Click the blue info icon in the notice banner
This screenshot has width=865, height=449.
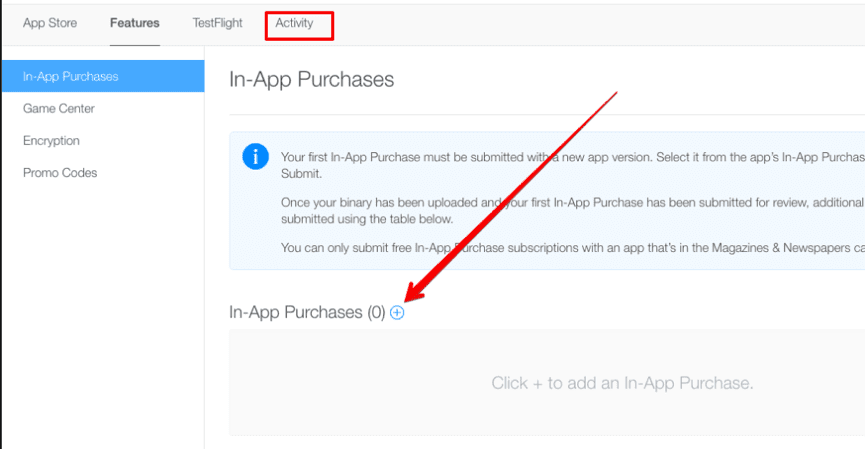[255, 157]
